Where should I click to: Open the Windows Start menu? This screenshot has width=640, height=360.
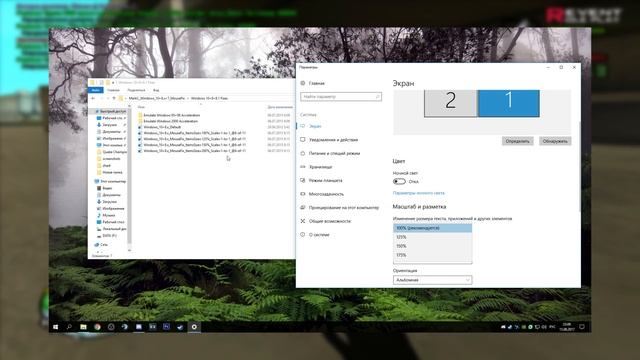[x=56, y=327]
